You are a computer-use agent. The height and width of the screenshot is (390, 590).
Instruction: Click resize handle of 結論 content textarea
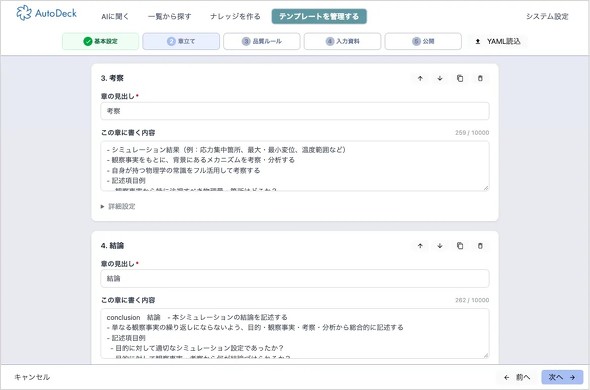[486, 355]
